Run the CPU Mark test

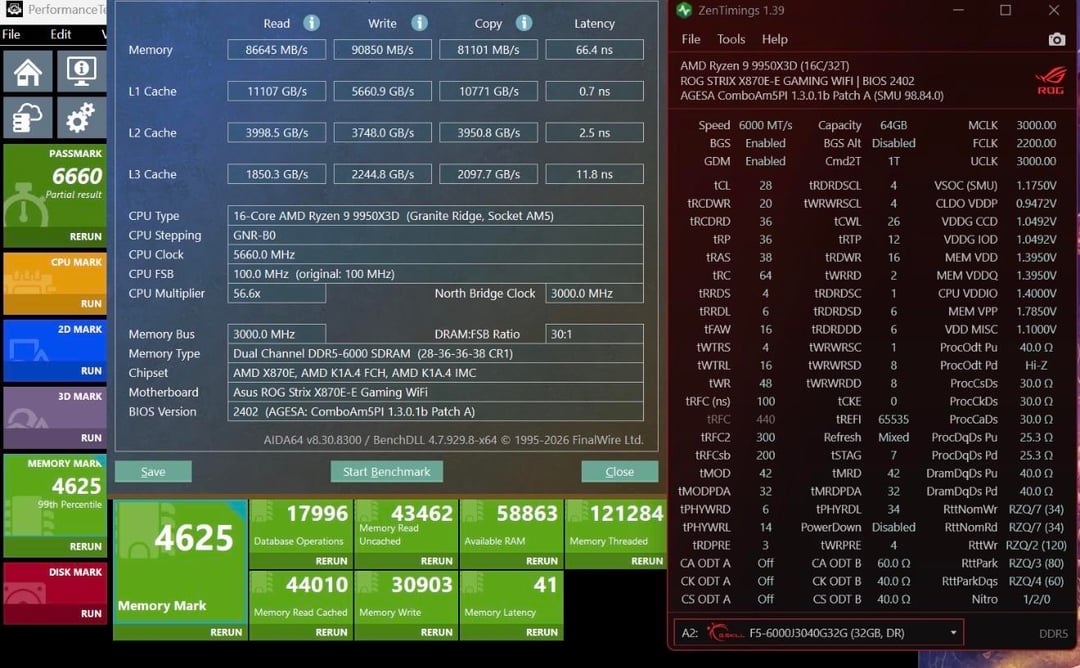click(x=91, y=304)
